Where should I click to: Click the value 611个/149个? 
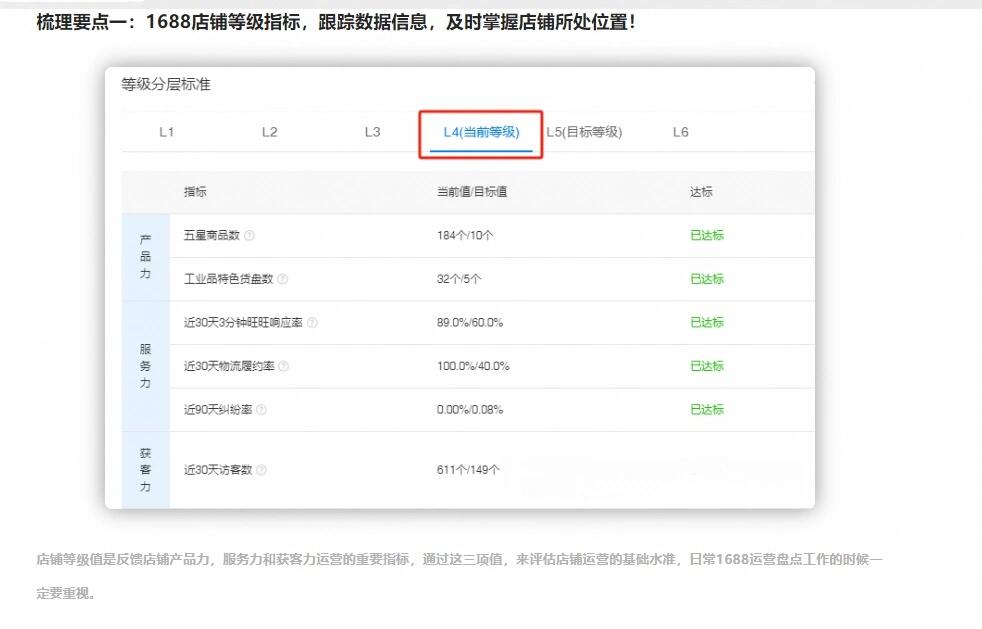(x=468, y=470)
